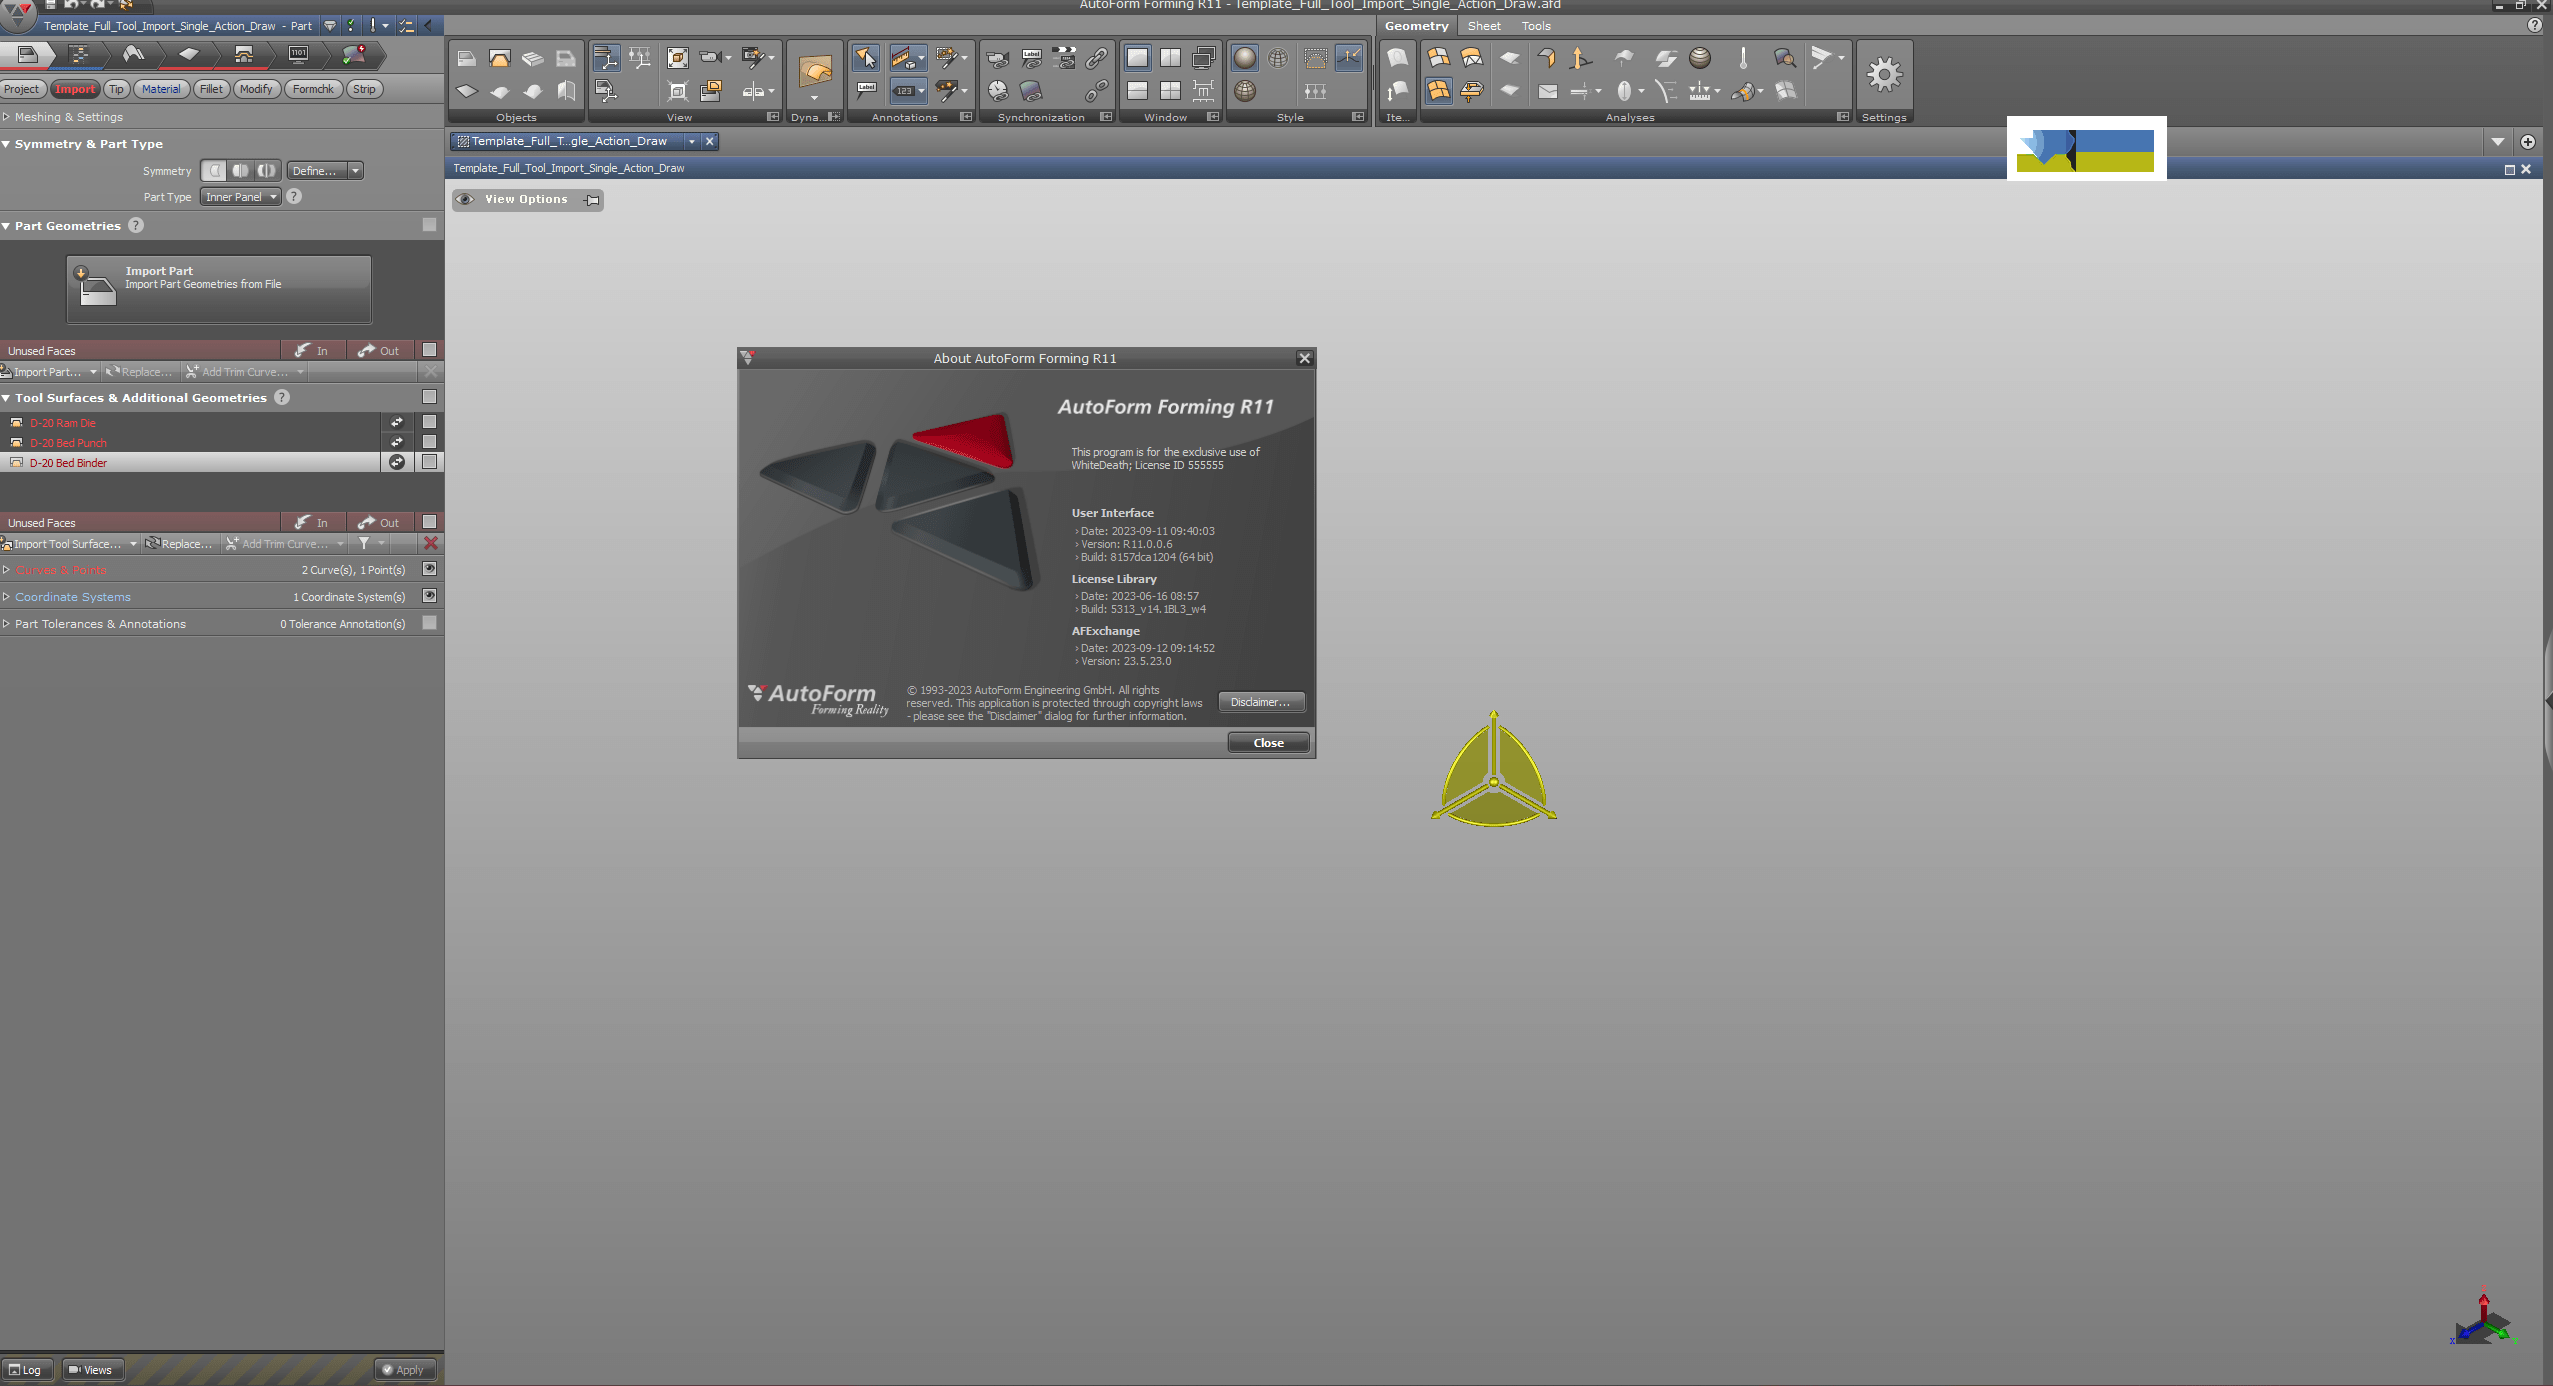Expand Meshing & Settings section
Screen dimensions: 2553x1386
(6, 117)
